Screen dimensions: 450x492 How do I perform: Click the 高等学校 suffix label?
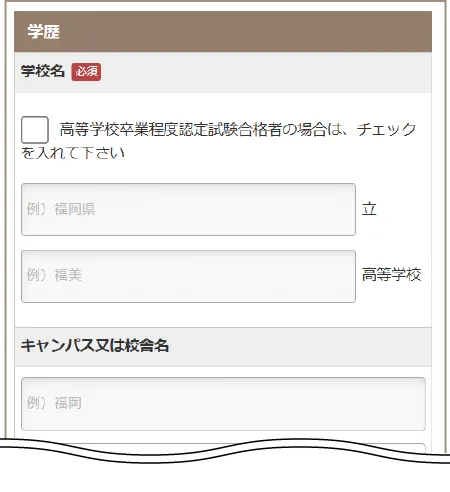[392, 275]
